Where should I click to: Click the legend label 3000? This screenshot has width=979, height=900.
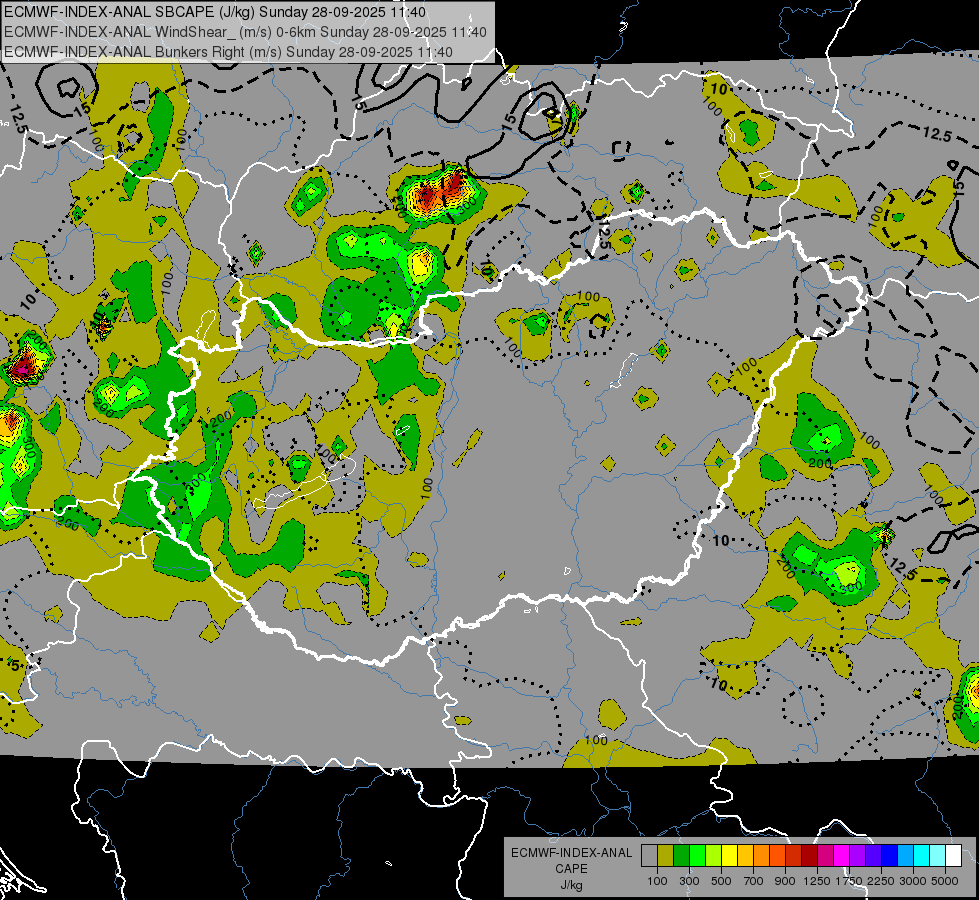pyautogui.click(x=913, y=881)
